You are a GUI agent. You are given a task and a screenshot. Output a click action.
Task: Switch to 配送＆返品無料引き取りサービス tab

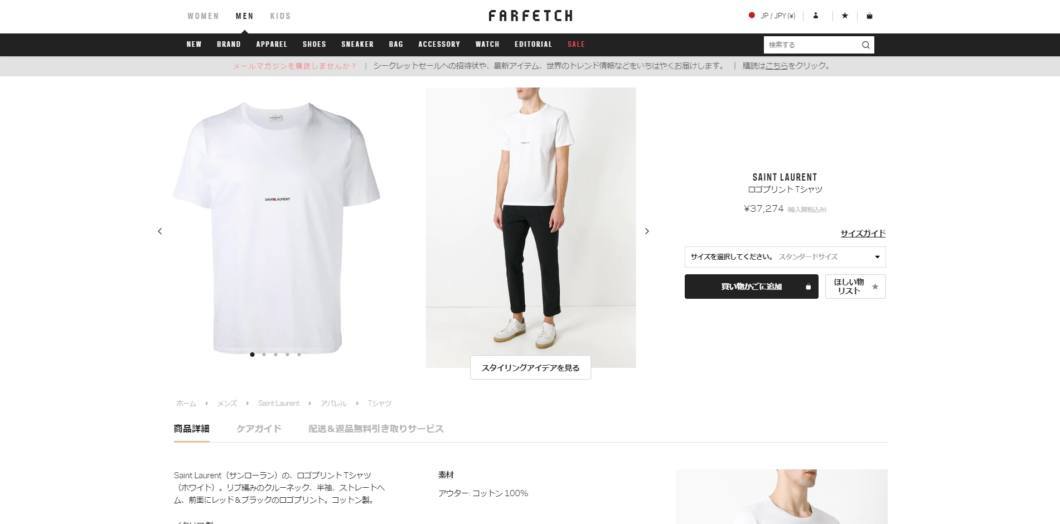coord(376,429)
